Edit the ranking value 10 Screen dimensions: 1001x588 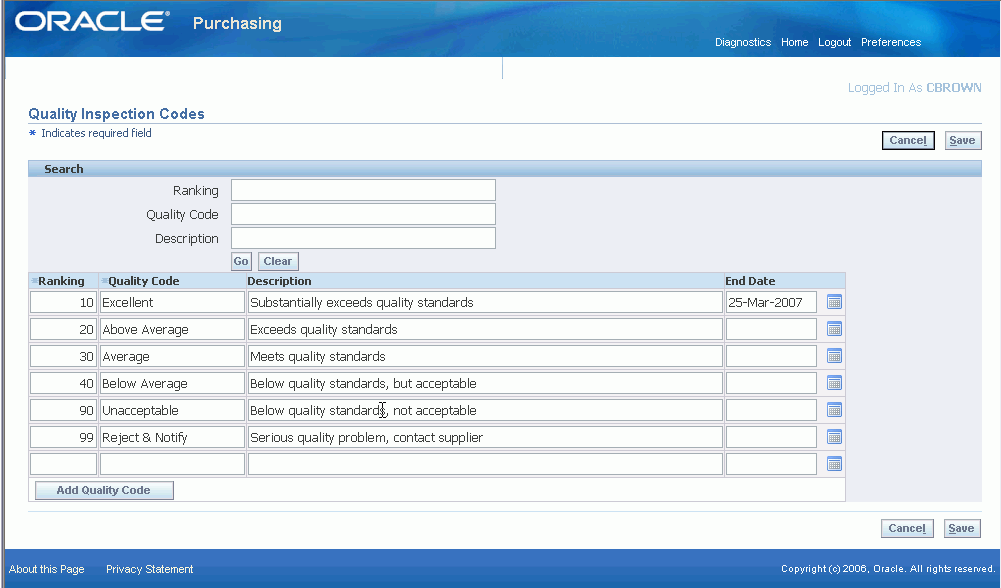tap(63, 302)
